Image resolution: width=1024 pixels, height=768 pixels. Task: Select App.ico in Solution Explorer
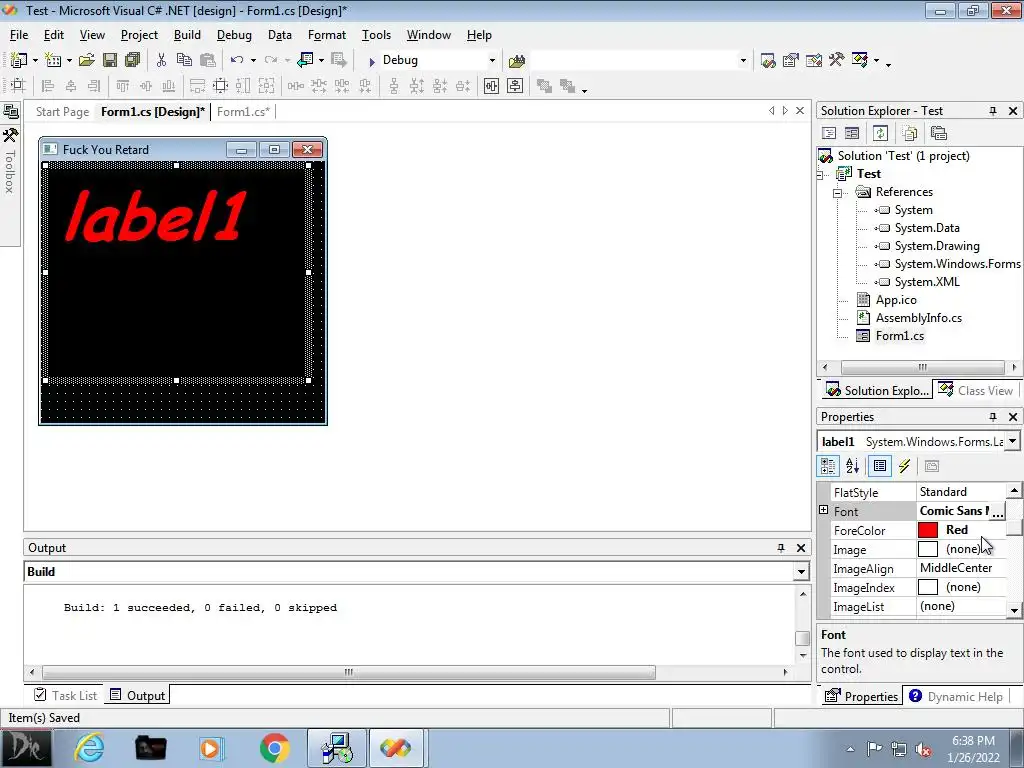point(895,300)
